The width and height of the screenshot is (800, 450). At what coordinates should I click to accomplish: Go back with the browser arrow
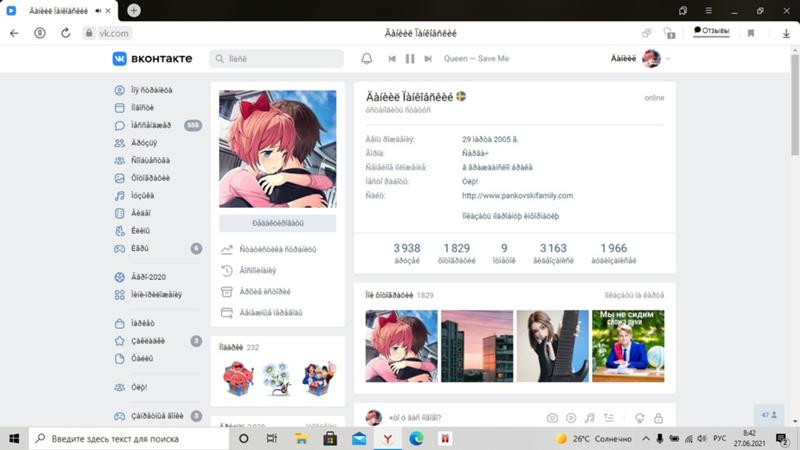[x=14, y=33]
